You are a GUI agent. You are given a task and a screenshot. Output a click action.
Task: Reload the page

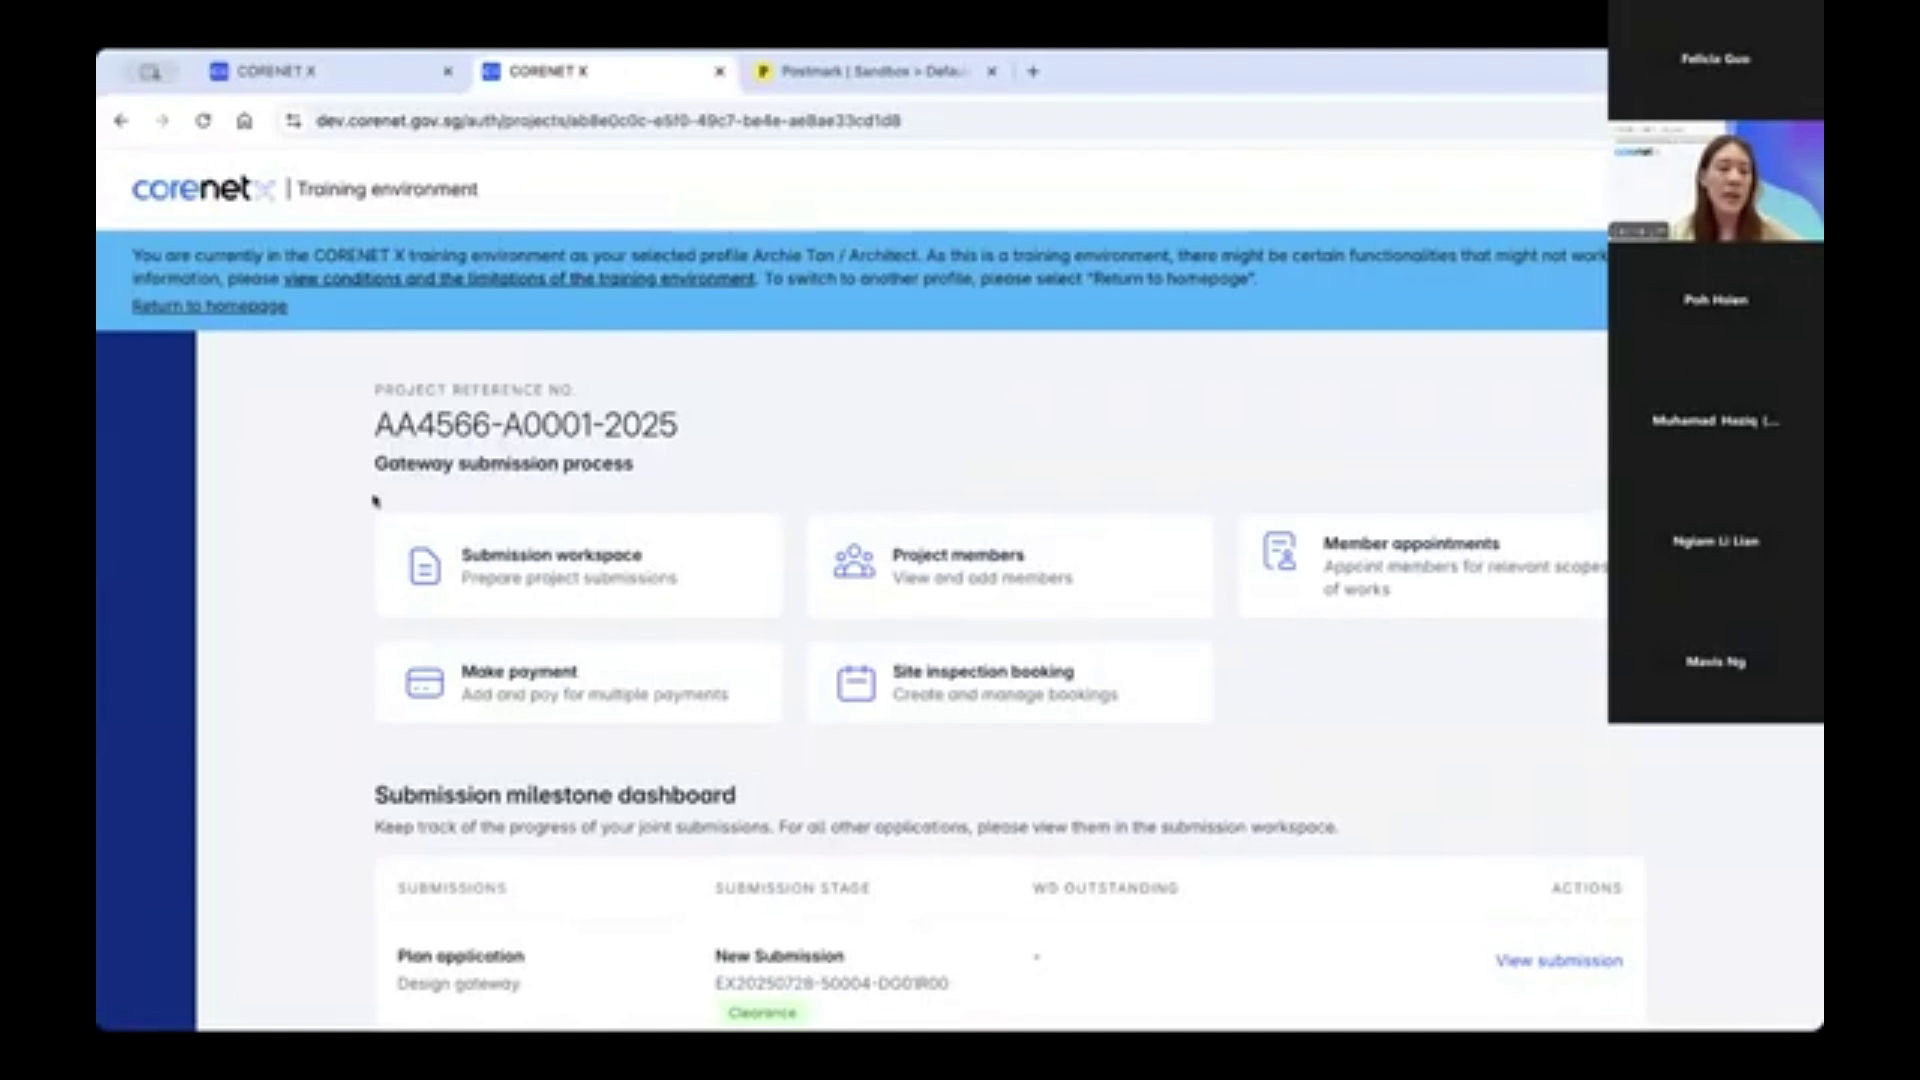click(205, 121)
